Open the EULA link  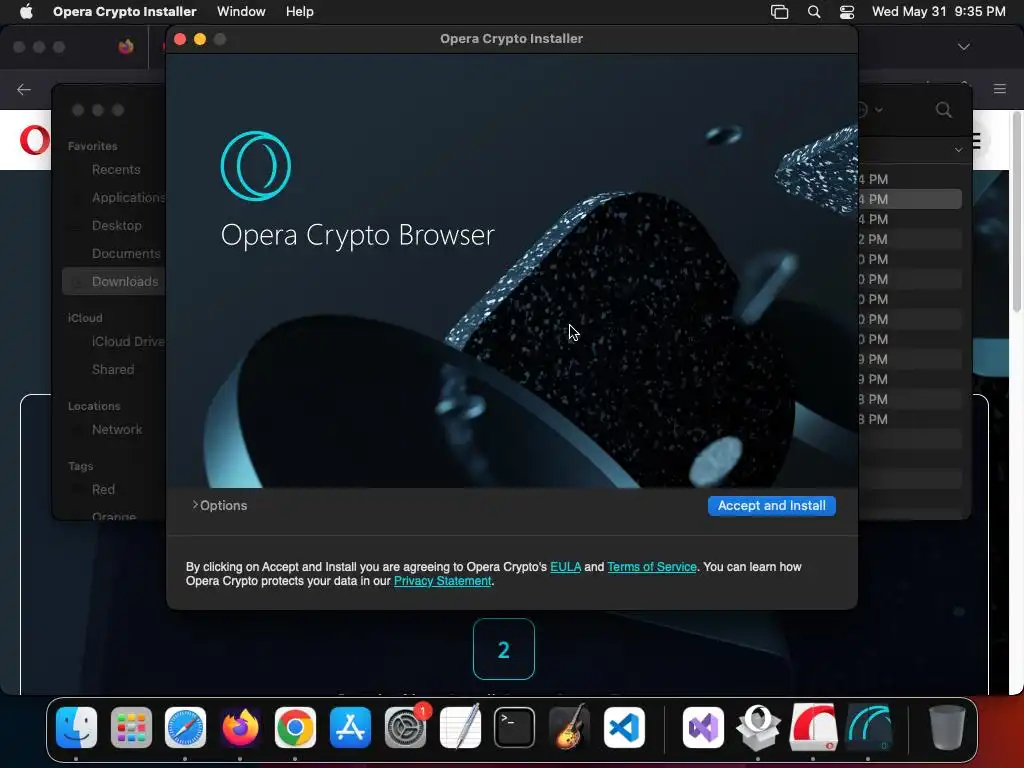(x=565, y=567)
